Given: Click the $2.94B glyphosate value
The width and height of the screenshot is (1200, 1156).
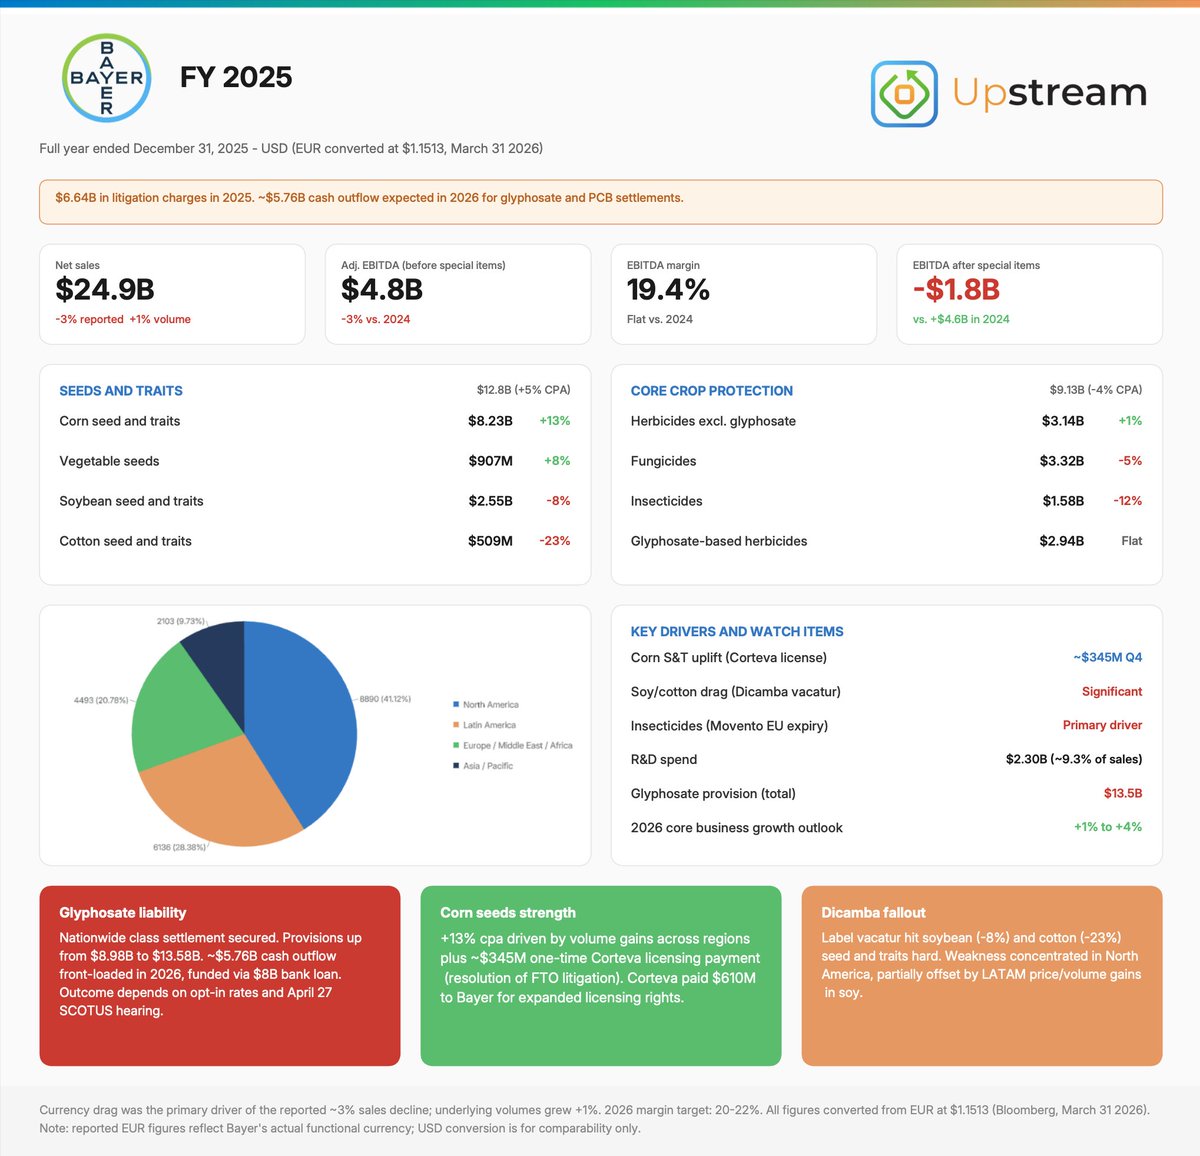Looking at the screenshot, I should point(1062,541).
